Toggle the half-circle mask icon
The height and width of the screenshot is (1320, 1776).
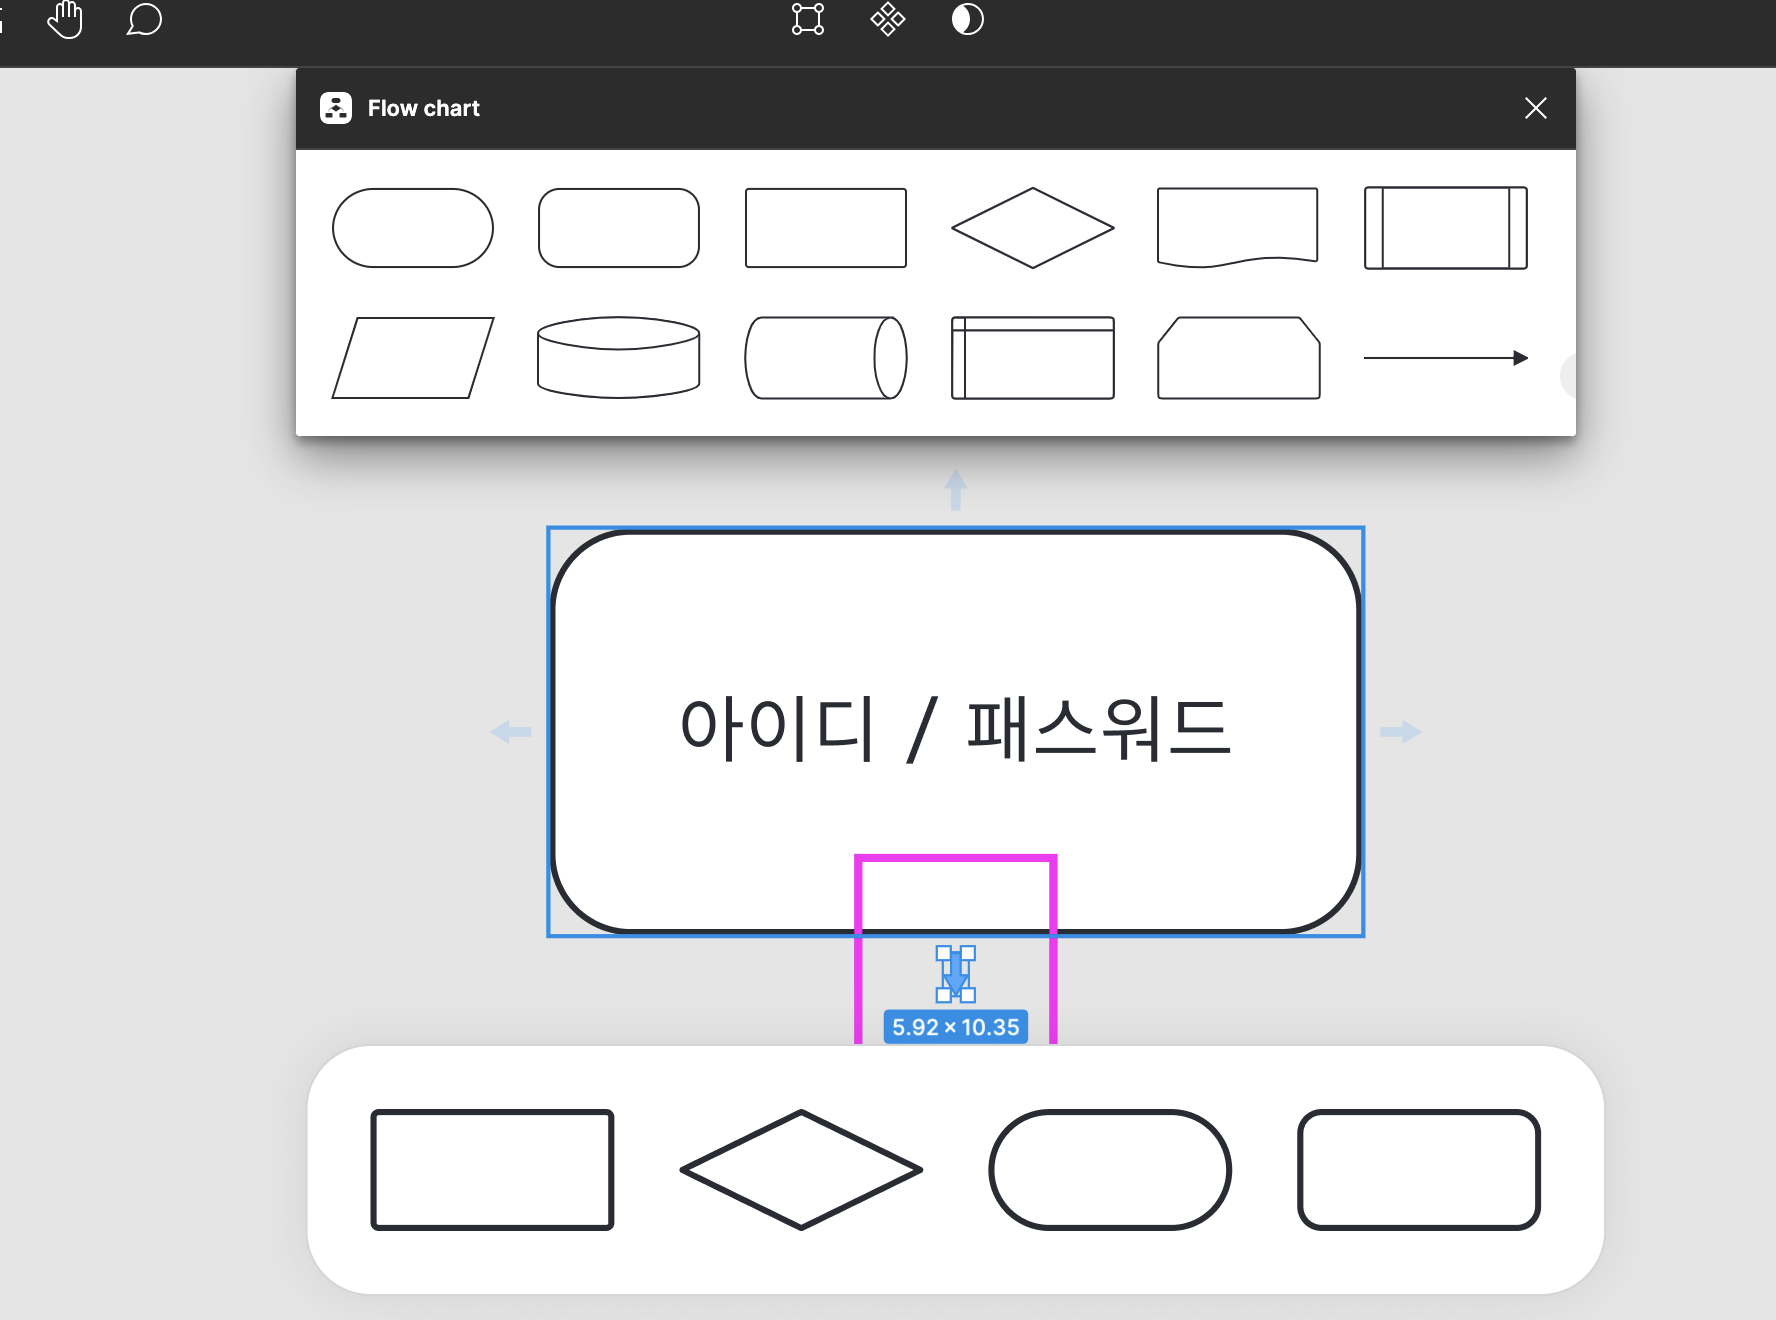(967, 19)
